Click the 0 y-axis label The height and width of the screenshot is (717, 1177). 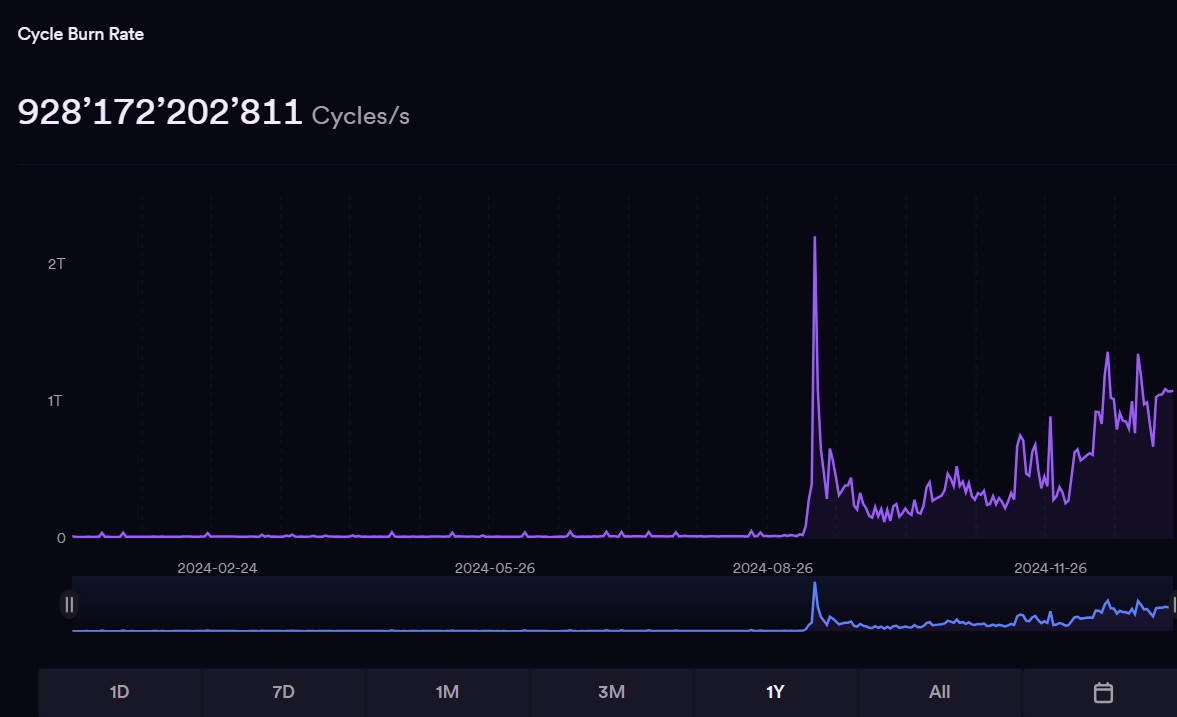[x=61, y=538]
